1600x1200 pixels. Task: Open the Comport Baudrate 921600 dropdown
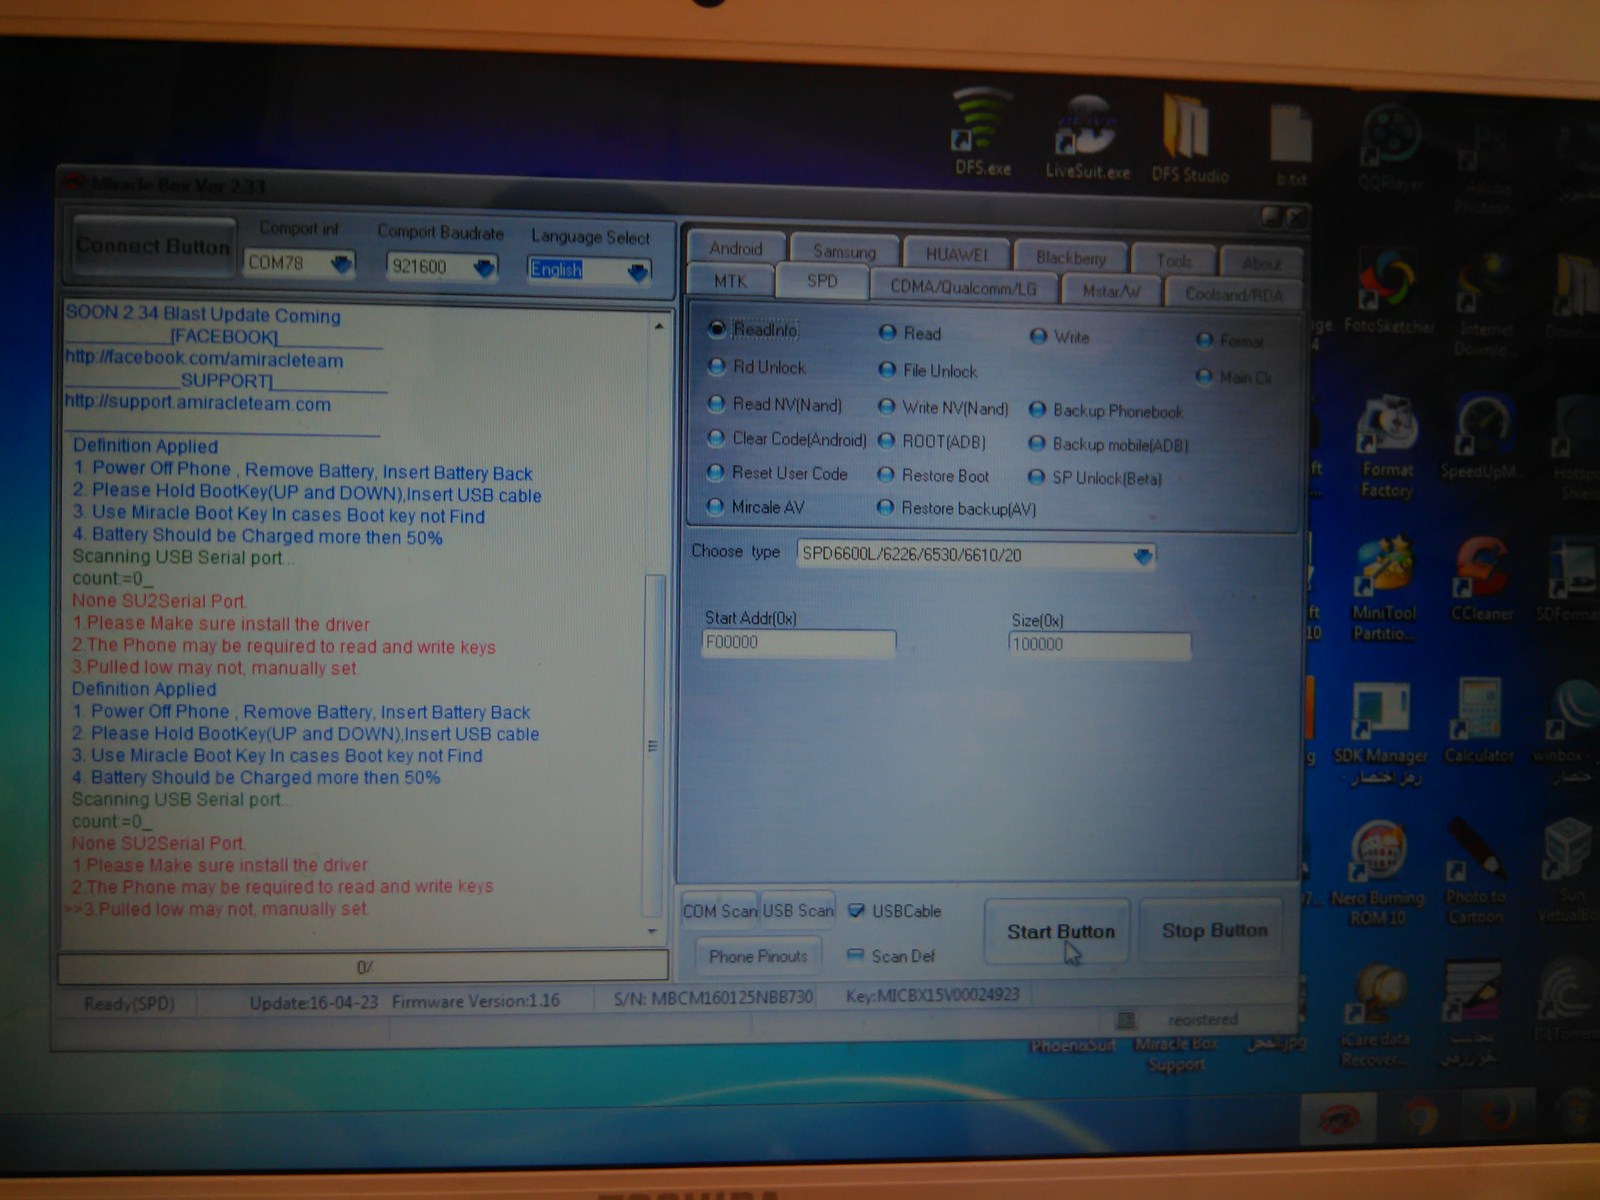point(485,267)
